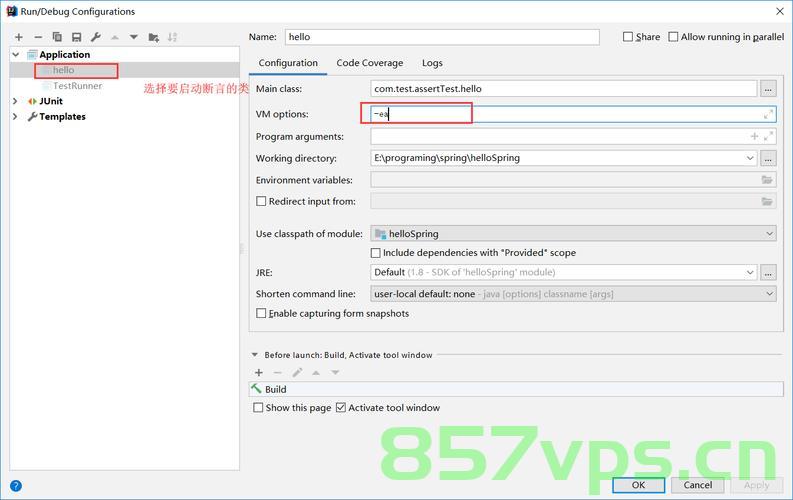Image resolution: width=793 pixels, height=500 pixels.
Task: Sort configurations alphabetically
Action: (172, 37)
